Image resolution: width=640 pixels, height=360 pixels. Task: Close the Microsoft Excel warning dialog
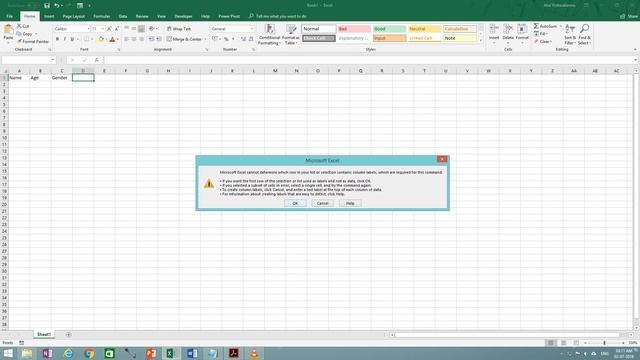pyautogui.click(x=442, y=159)
